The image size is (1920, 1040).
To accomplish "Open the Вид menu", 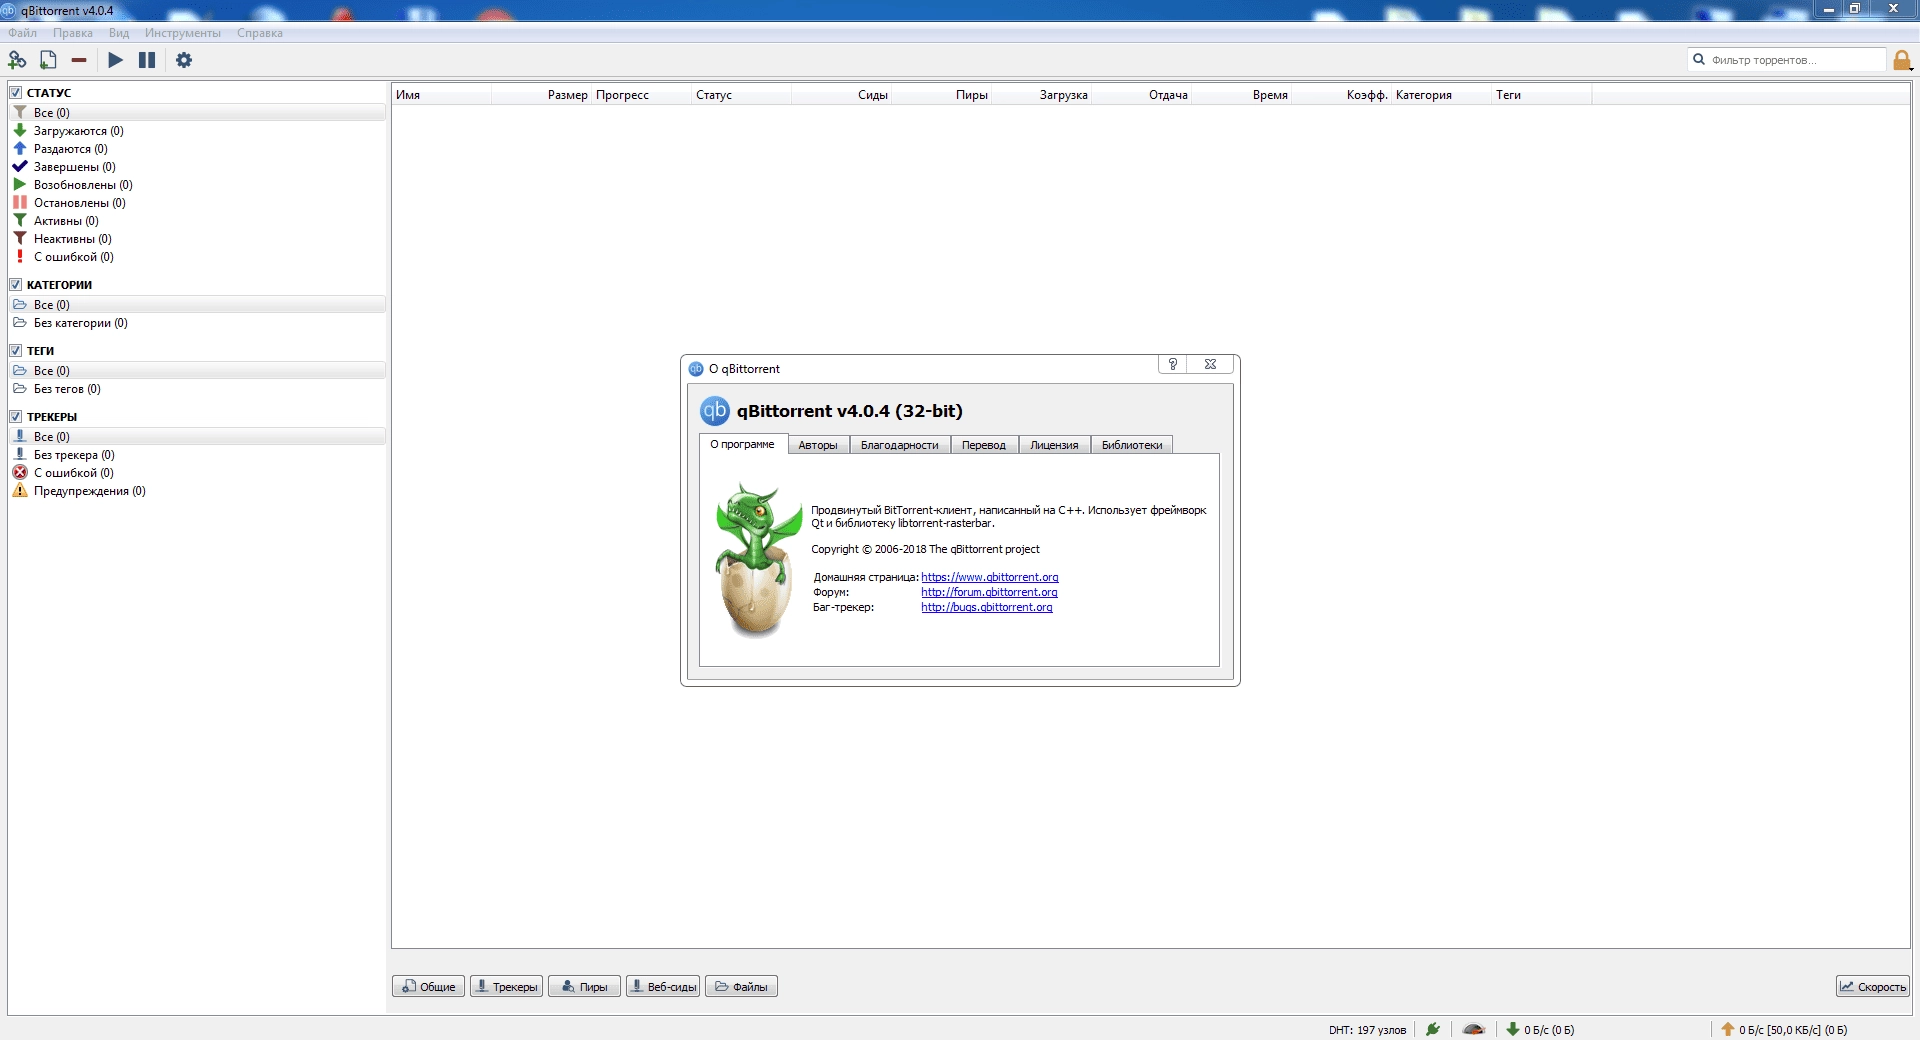I will click(119, 33).
